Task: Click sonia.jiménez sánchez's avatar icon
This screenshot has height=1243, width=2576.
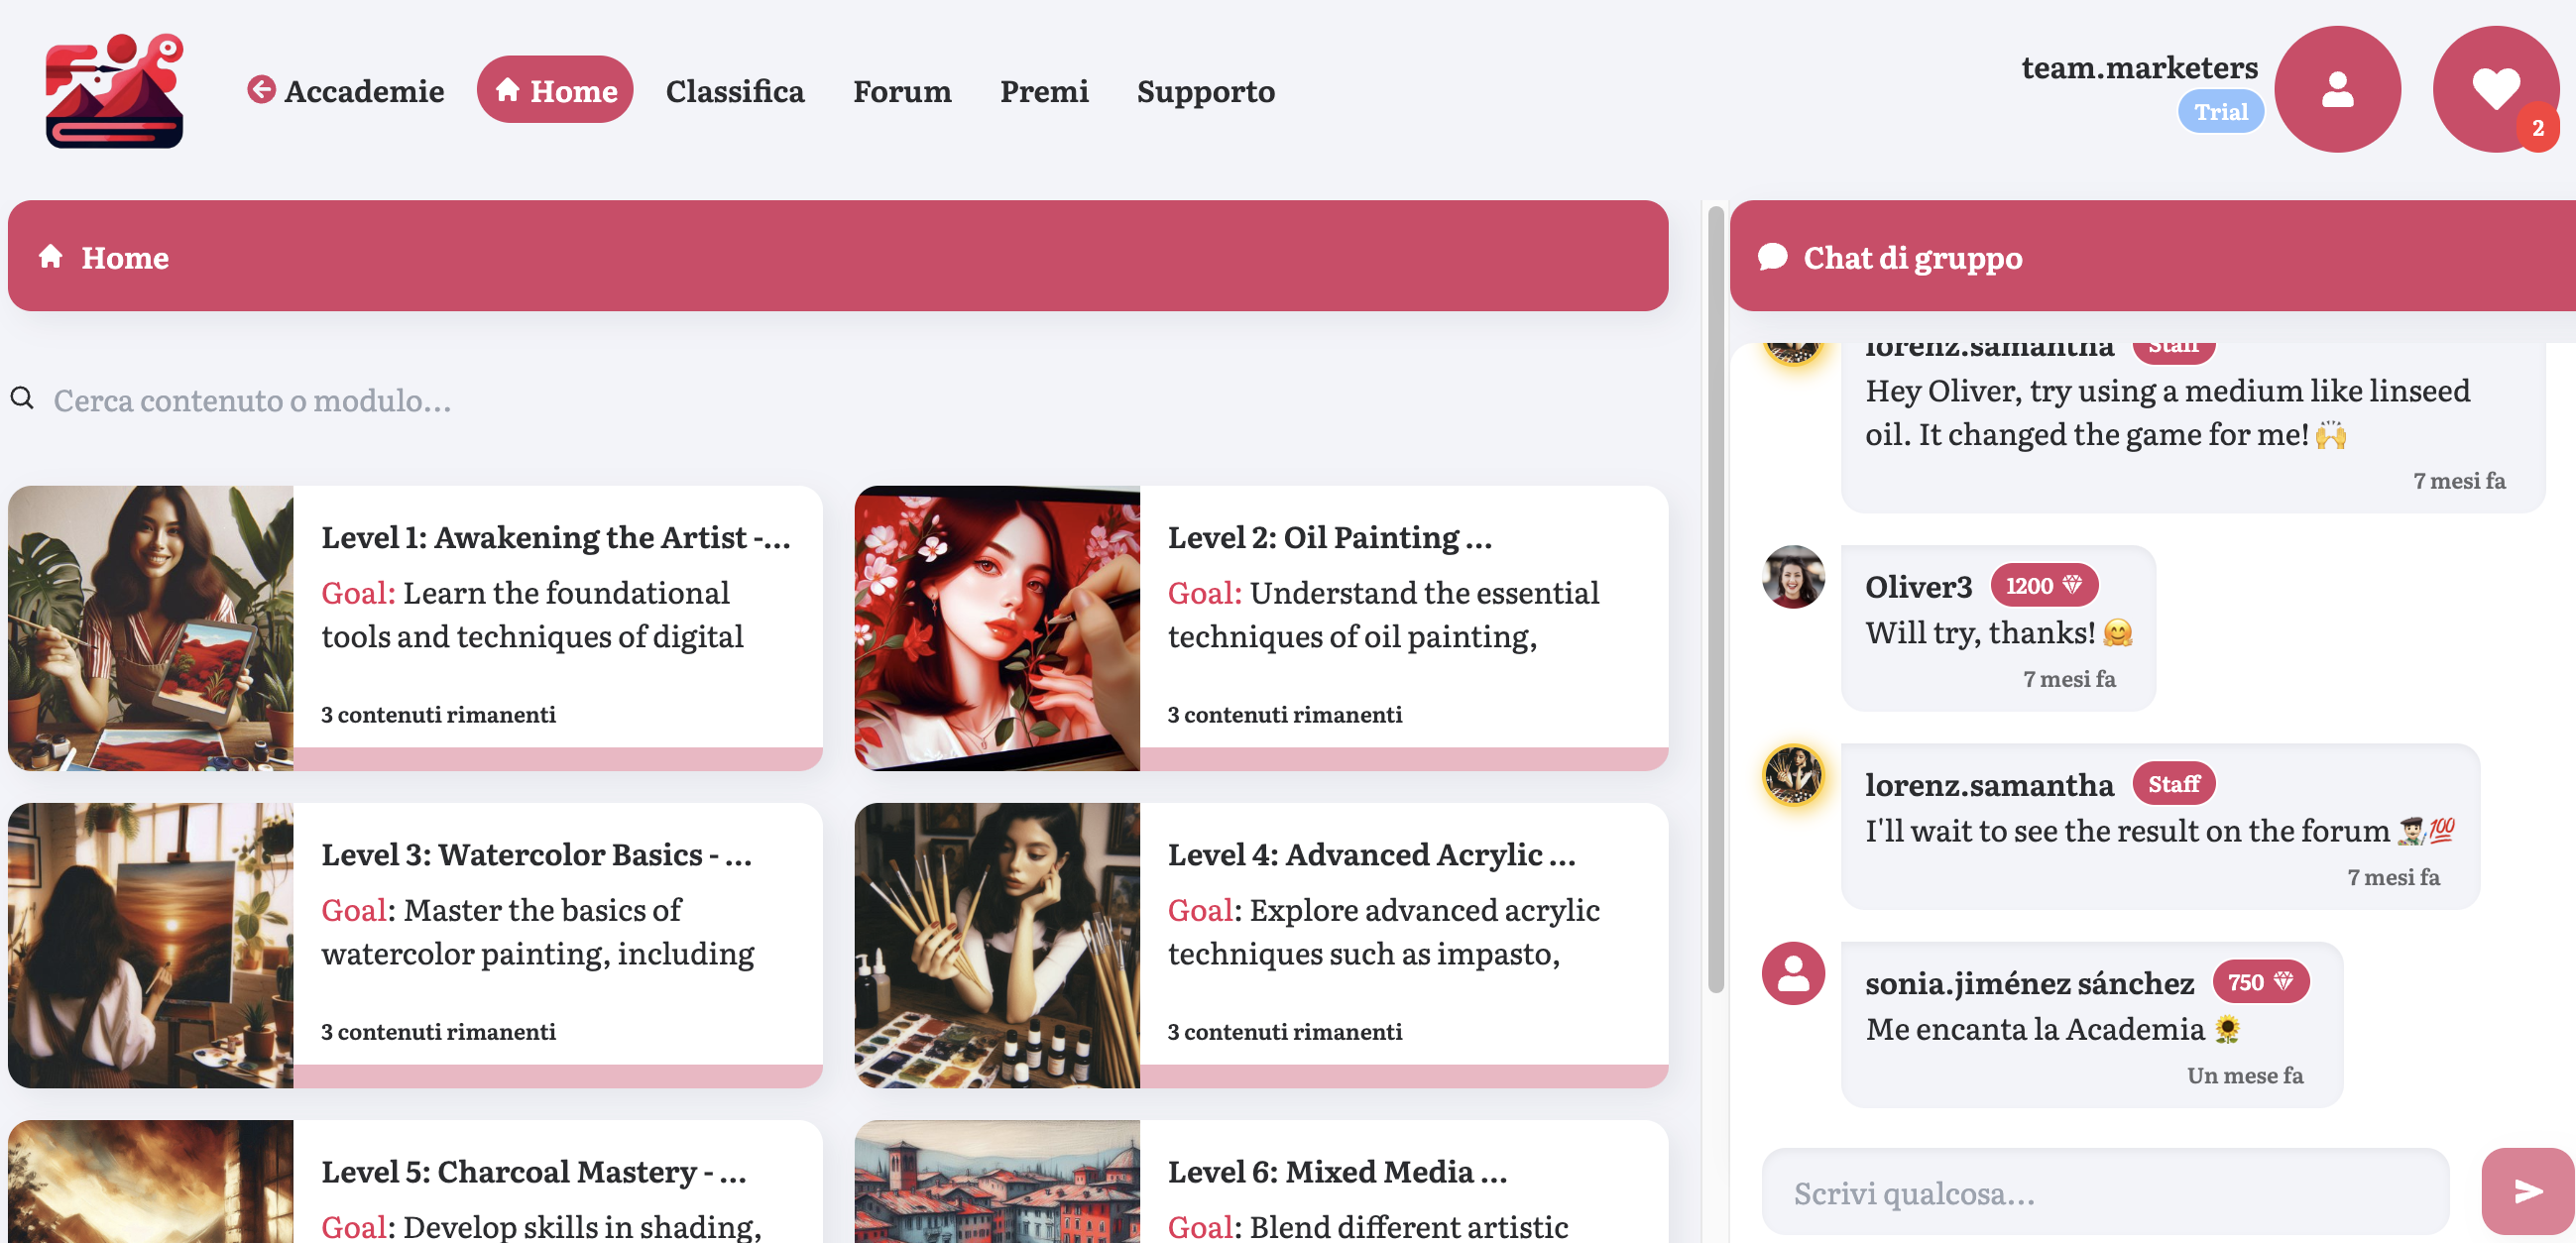Action: point(1792,973)
